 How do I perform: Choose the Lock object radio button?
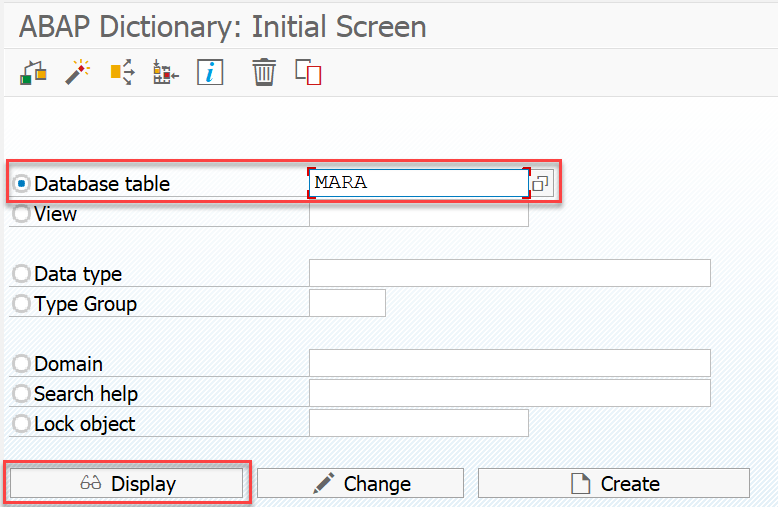tap(22, 424)
